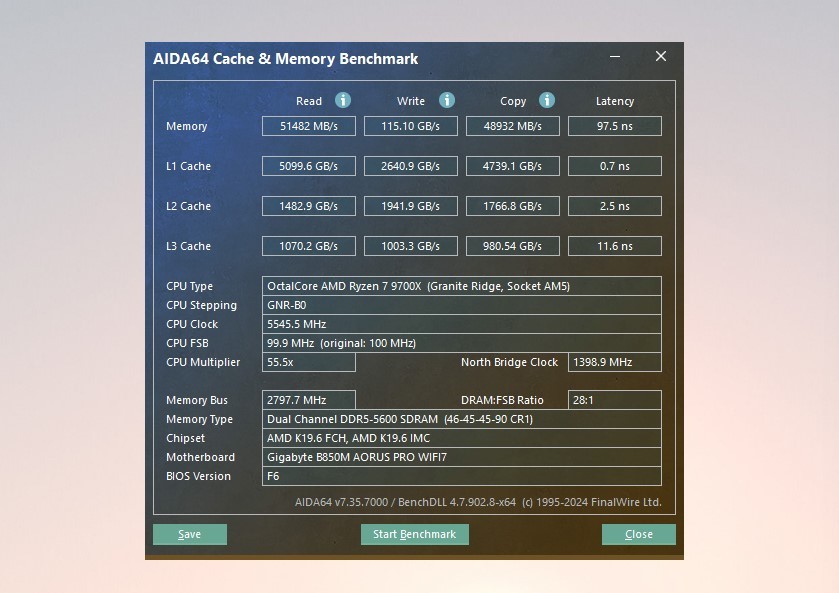Click the L1 Cache latency 0.7 ns

coord(615,166)
